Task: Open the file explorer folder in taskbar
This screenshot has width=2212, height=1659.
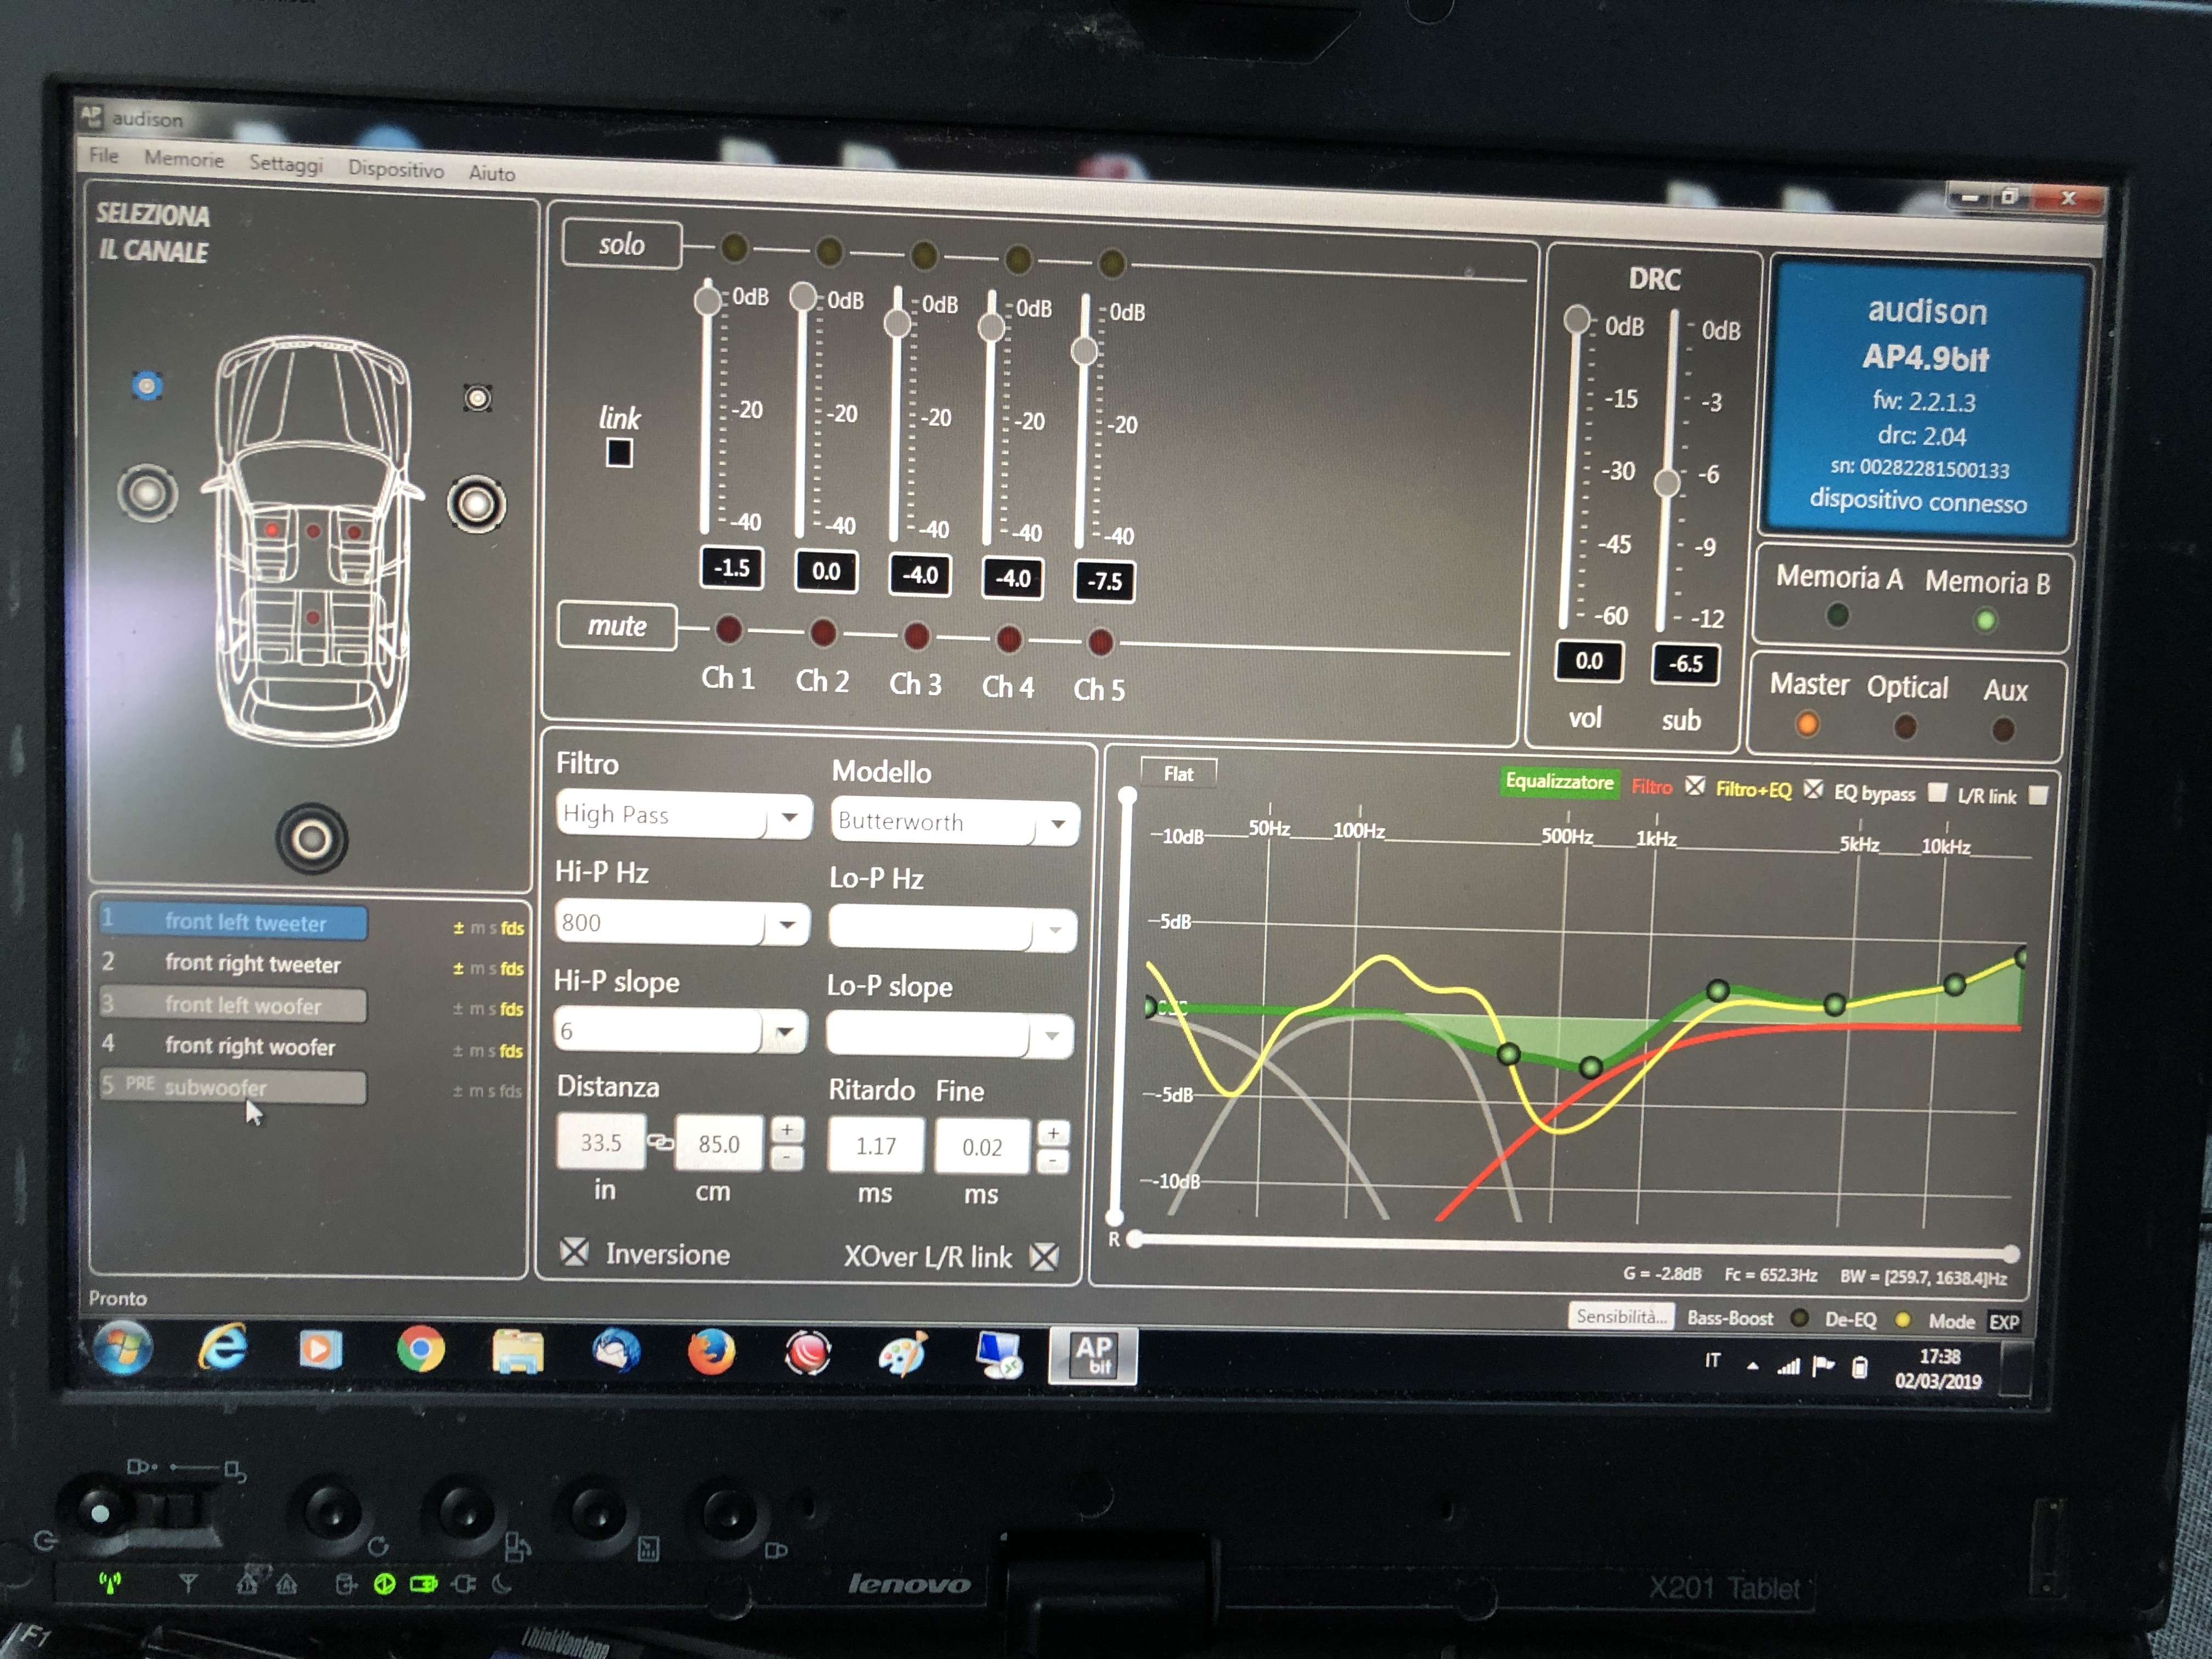Action: (x=517, y=1352)
